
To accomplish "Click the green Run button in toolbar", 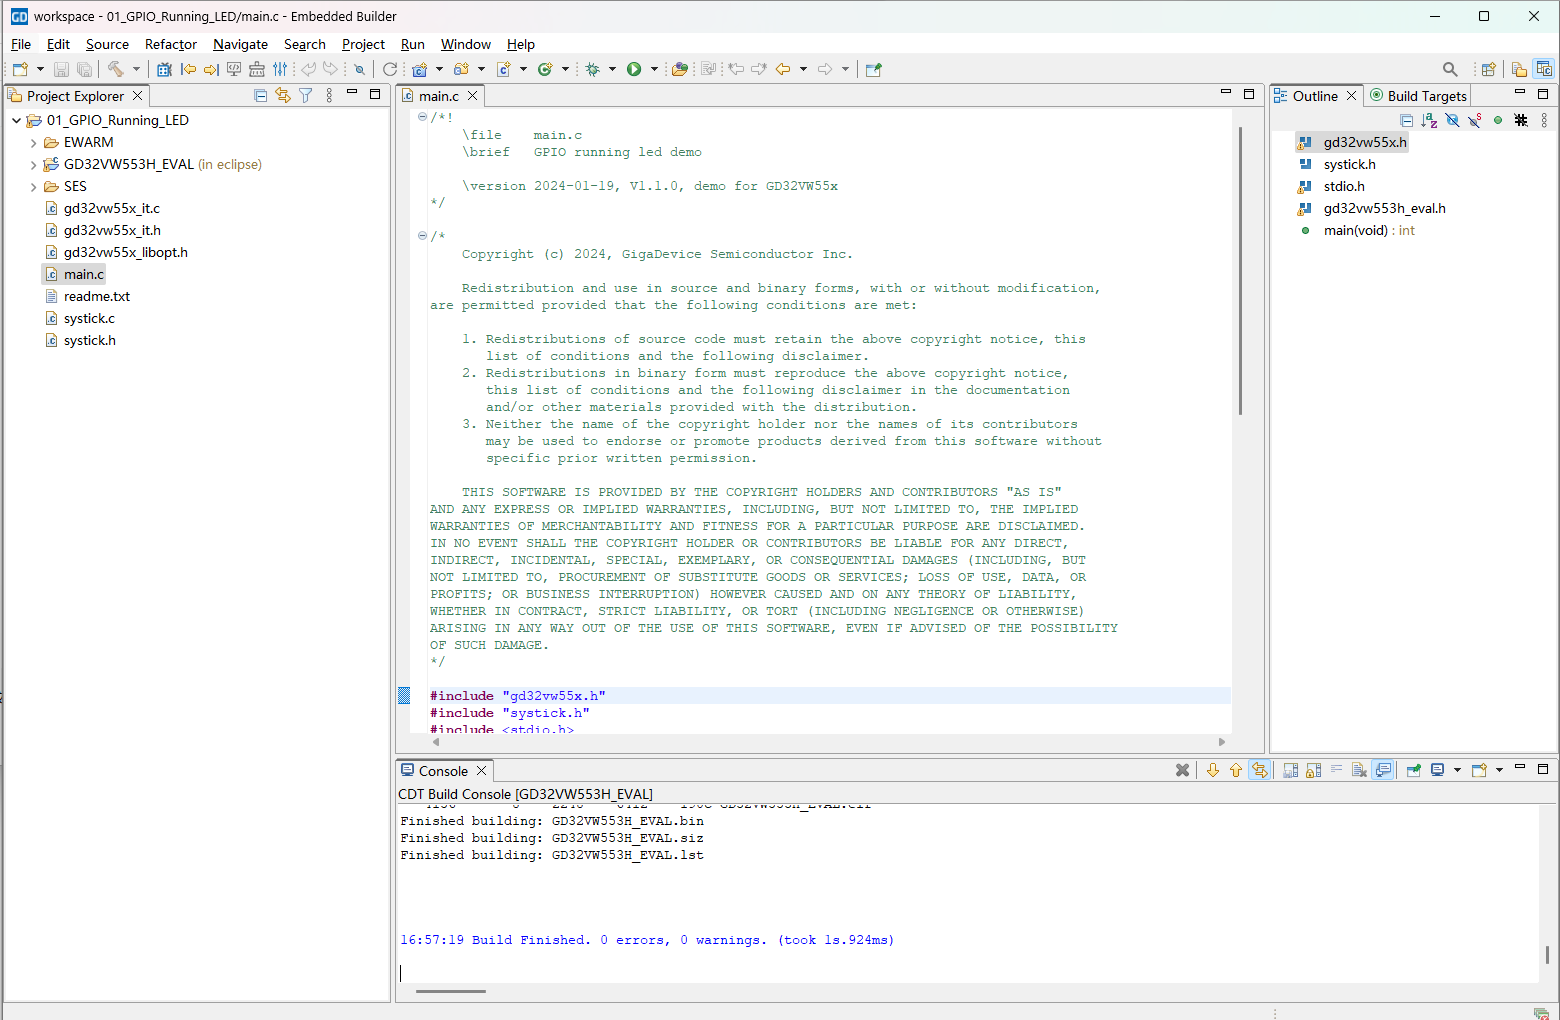I will [634, 69].
